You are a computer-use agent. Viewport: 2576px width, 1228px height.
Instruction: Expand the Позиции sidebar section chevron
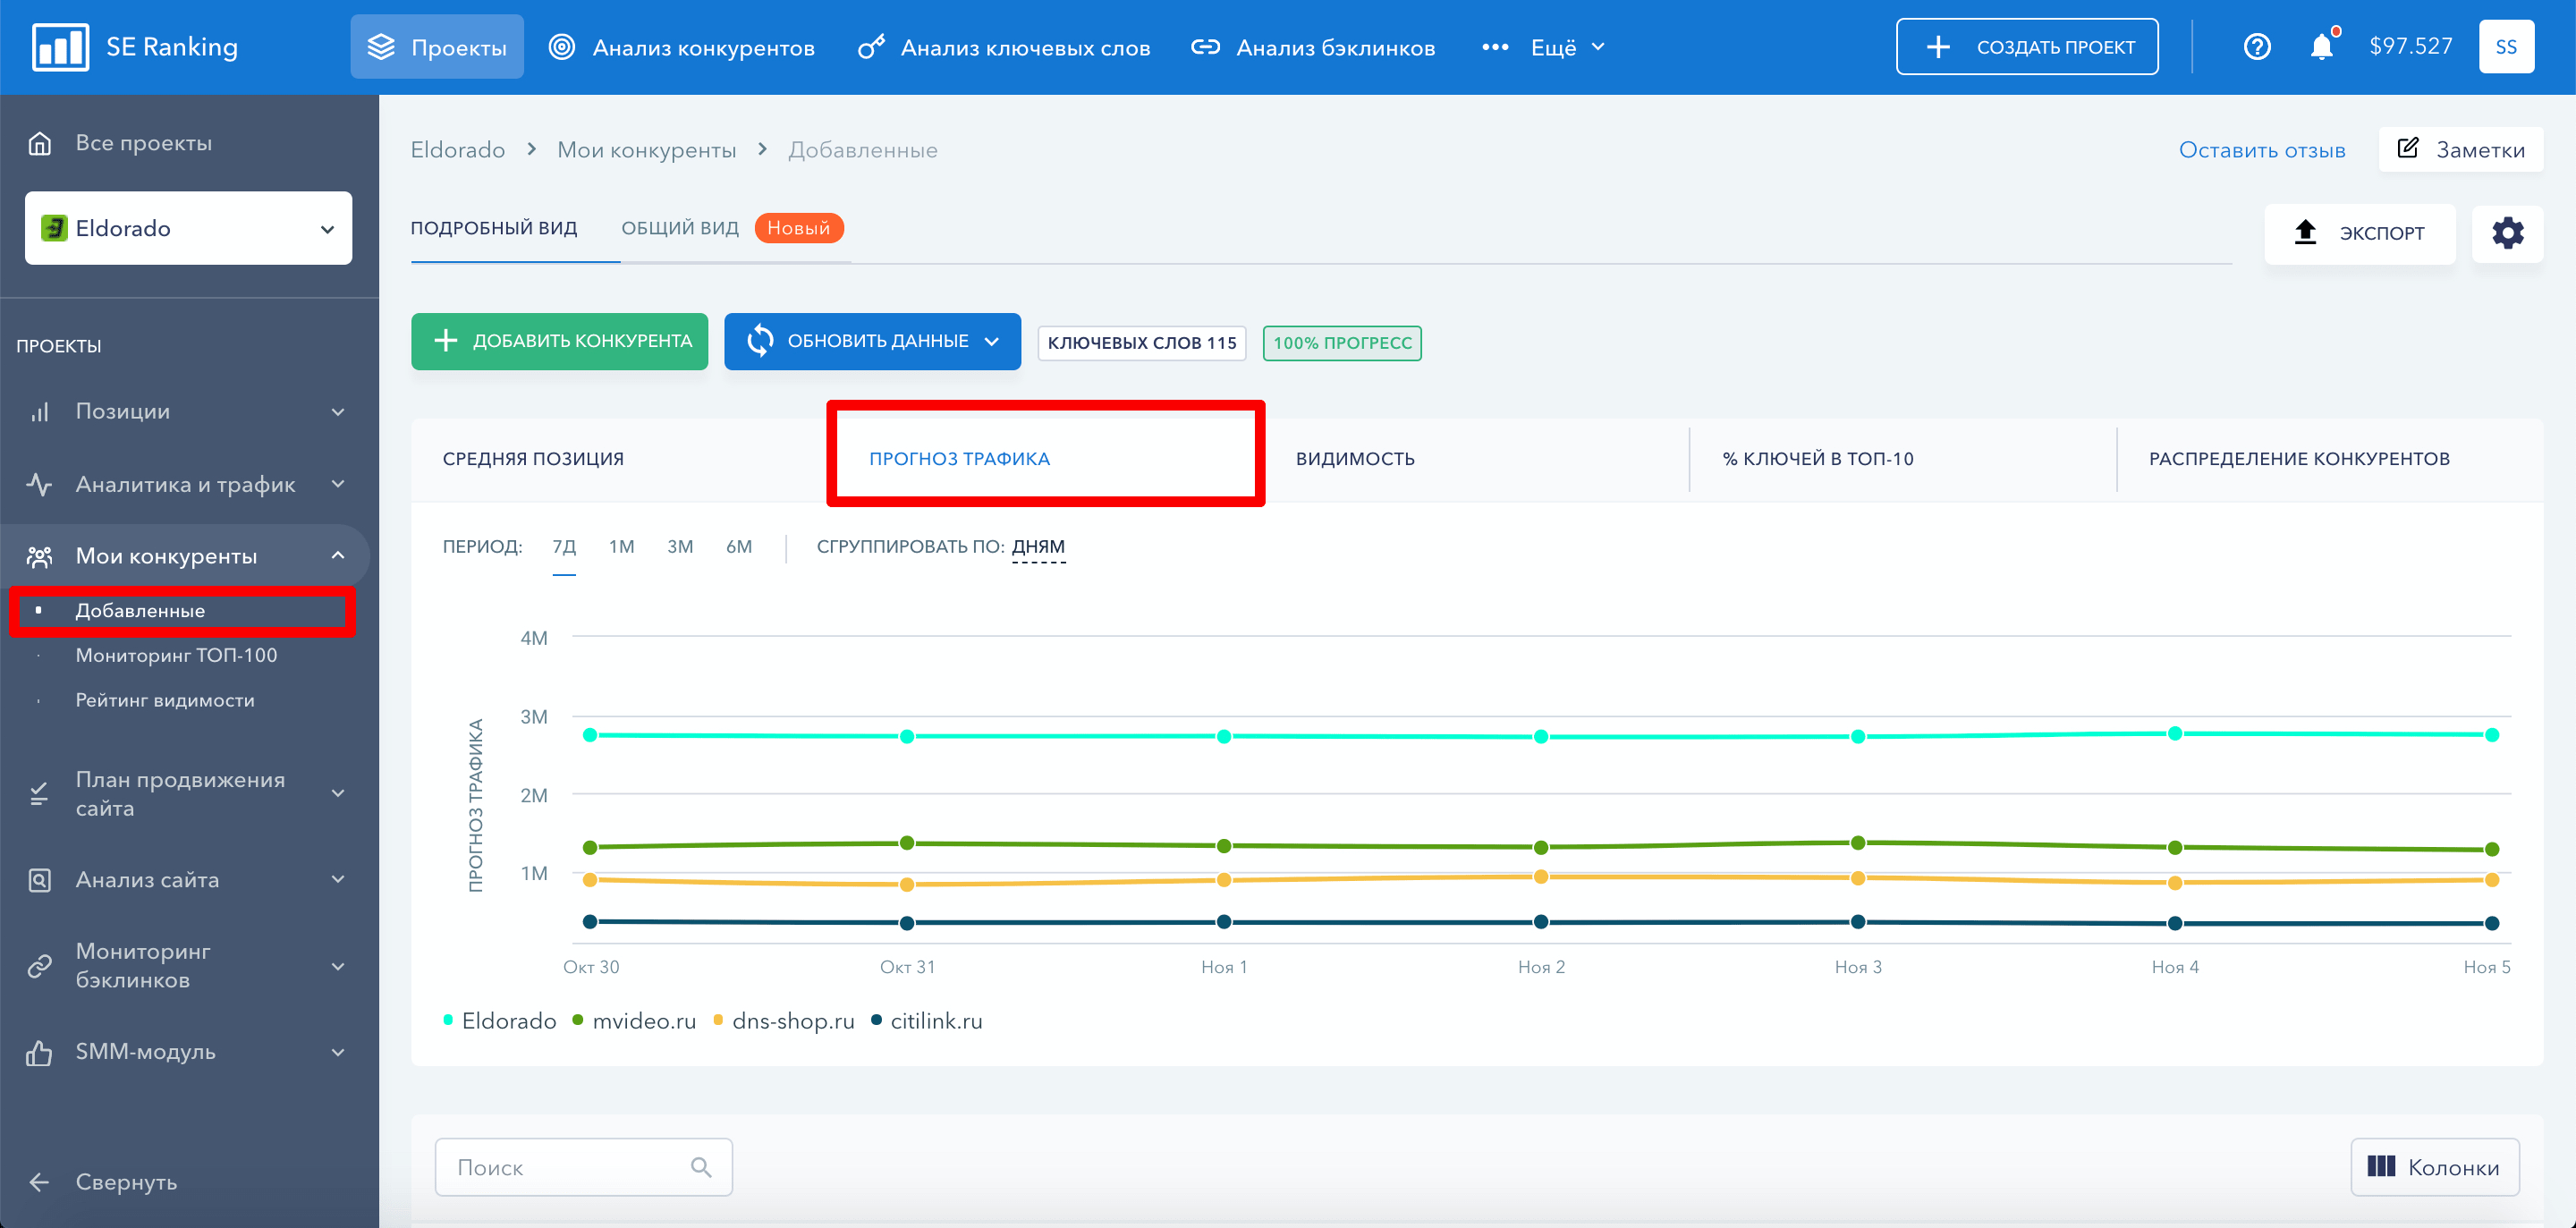coord(338,412)
